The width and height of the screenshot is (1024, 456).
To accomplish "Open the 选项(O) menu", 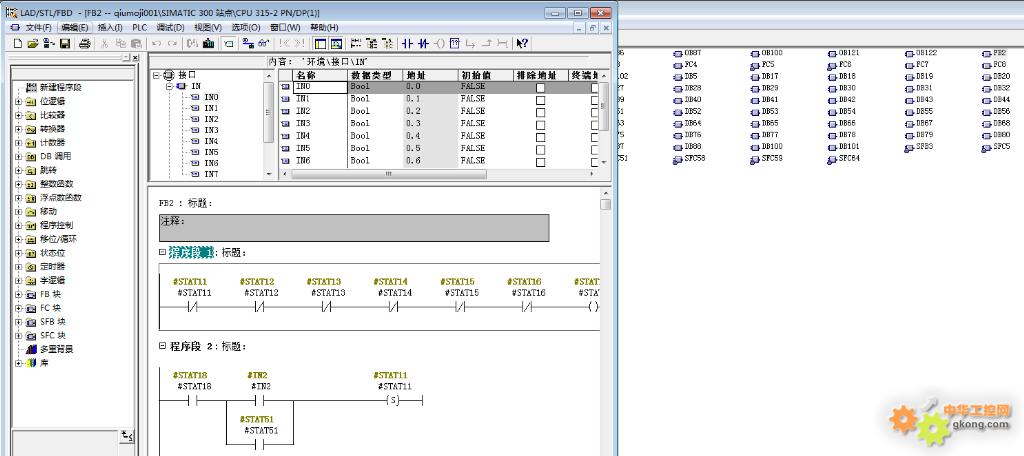I will [x=246, y=27].
